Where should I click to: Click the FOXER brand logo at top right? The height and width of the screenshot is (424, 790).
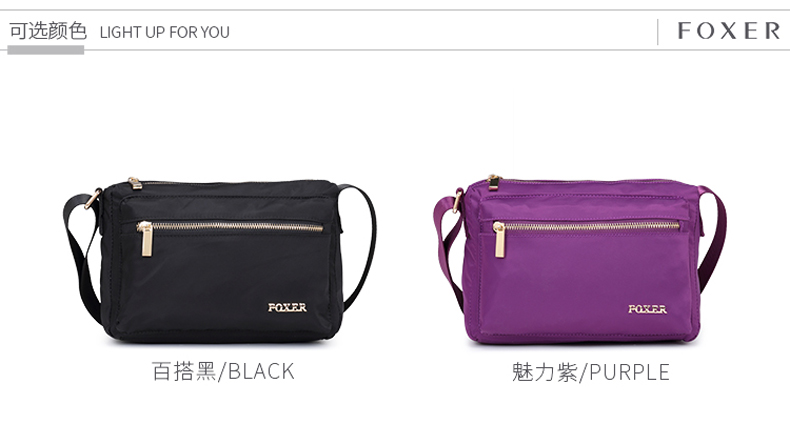coord(729,31)
